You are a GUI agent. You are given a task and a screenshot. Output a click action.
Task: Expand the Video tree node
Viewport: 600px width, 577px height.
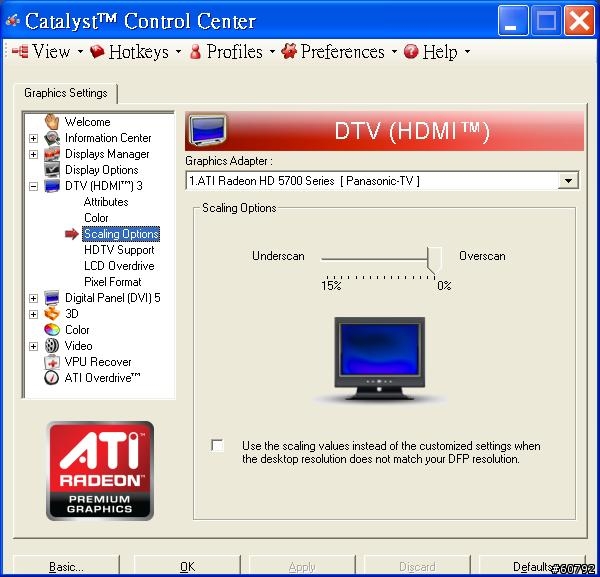[33, 346]
